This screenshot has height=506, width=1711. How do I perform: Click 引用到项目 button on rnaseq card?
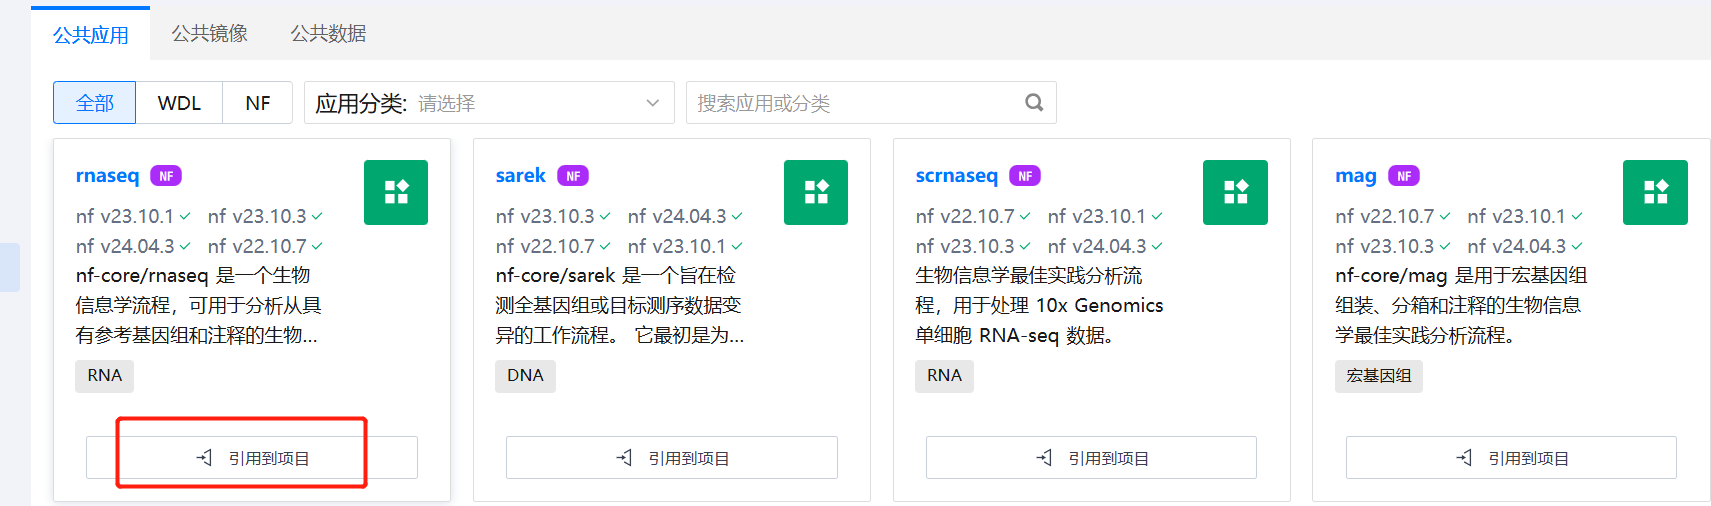[252, 458]
